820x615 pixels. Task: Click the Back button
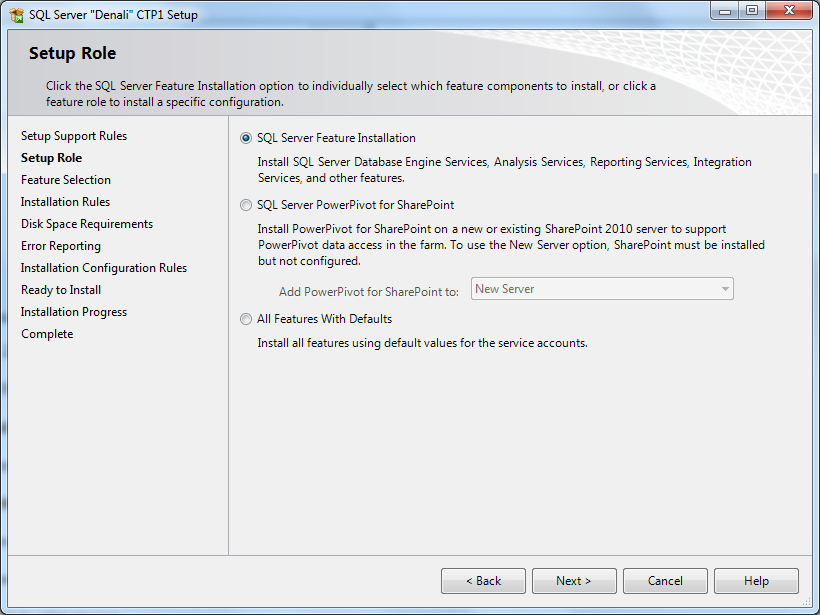click(x=483, y=581)
